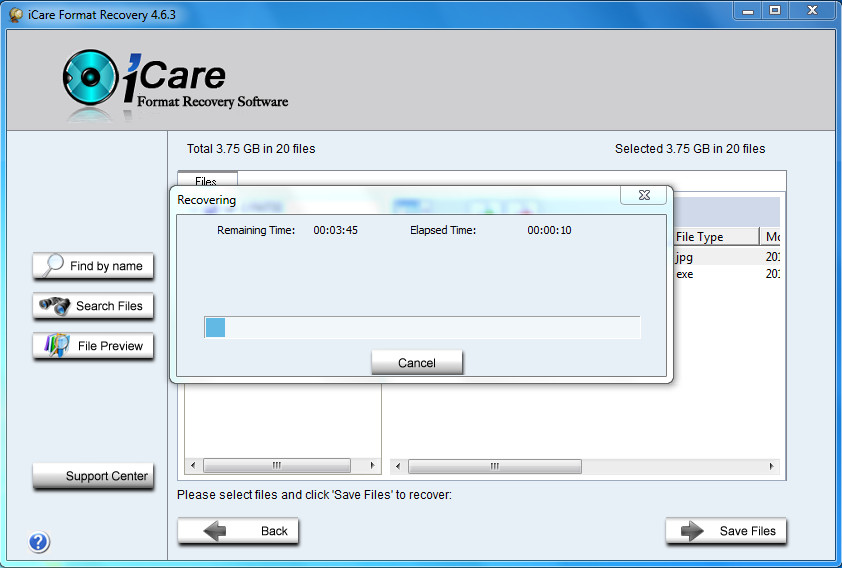Click right arrow of file list scrollbar
The height and width of the screenshot is (568, 842).
tap(771, 466)
